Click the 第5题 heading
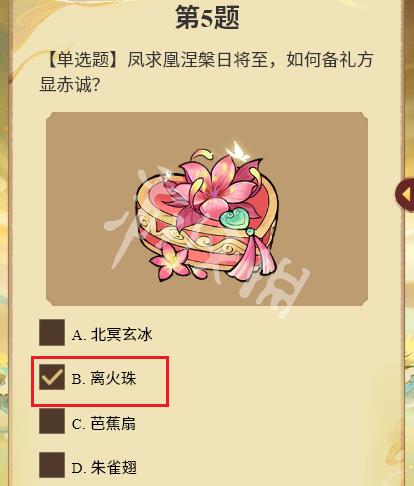Screen dimensions: 414x486 pyautogui.click(x=207, y=17)
